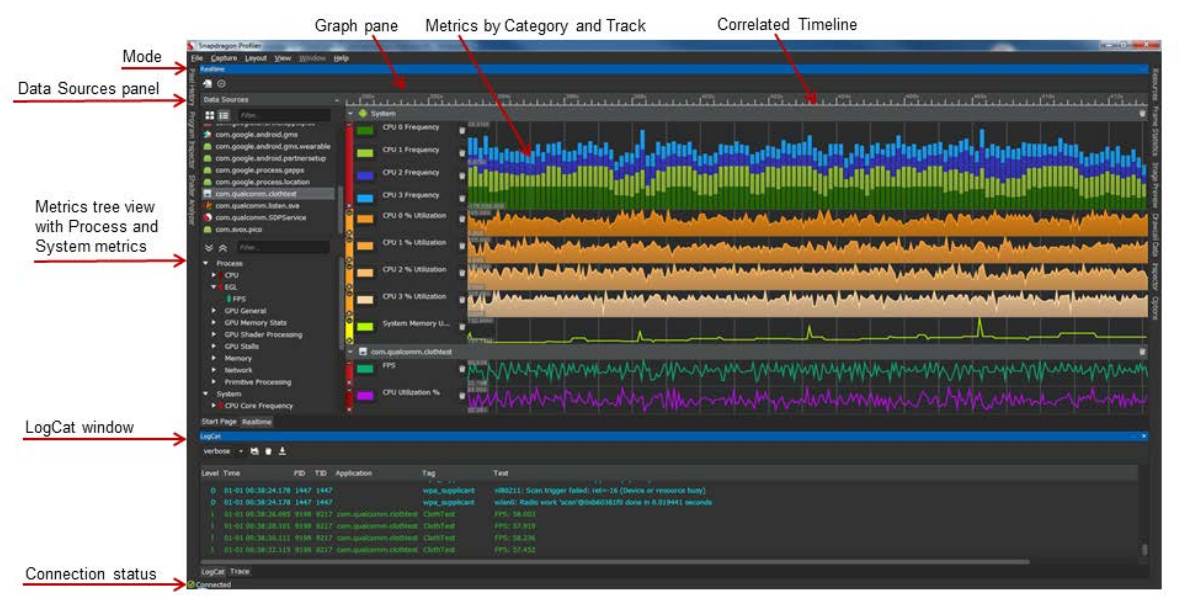Click the circular icon in the Realtime toolbar
The height and width of the screenshot is (604, 1184).
tap(221, 84)
